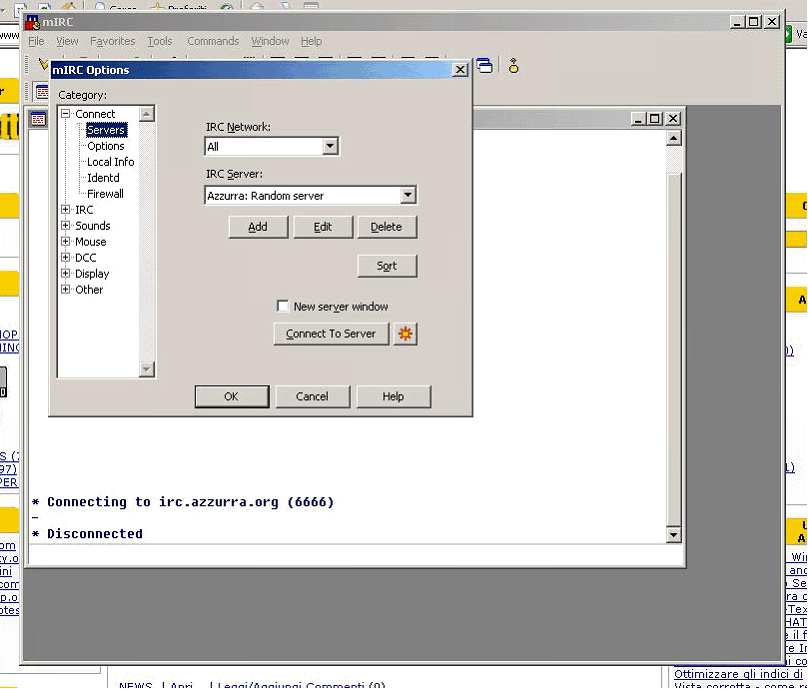Click the category tree scroll up arrow

(x=147, y=113)
